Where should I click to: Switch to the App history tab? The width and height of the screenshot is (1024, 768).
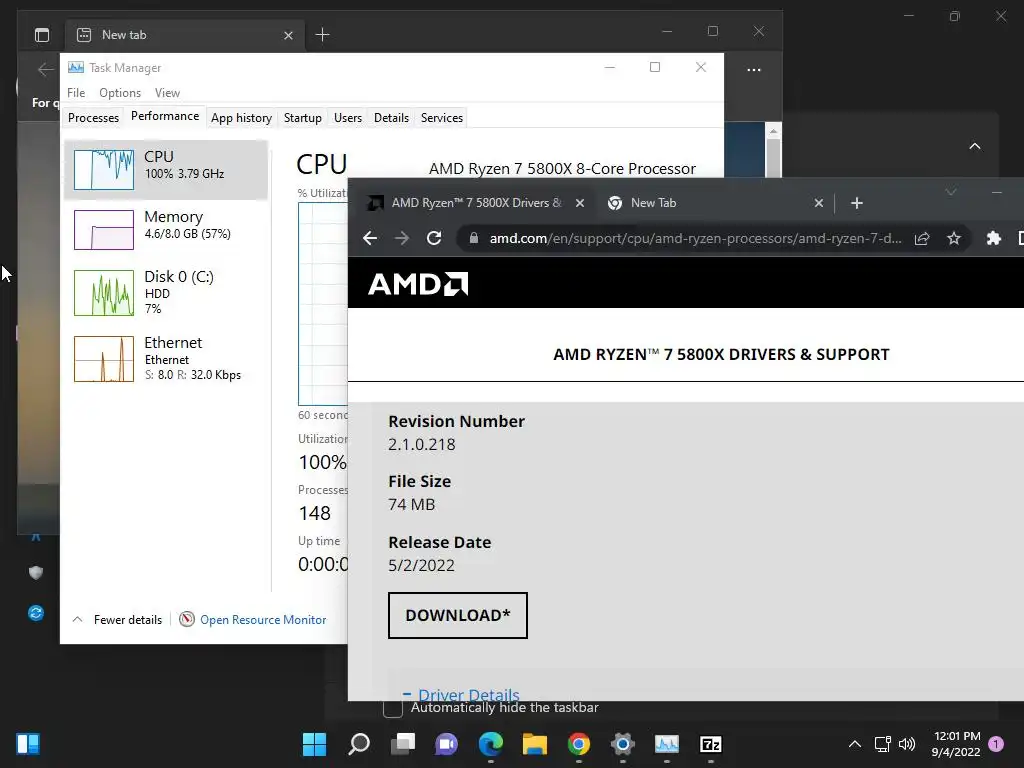coord(241,118)
